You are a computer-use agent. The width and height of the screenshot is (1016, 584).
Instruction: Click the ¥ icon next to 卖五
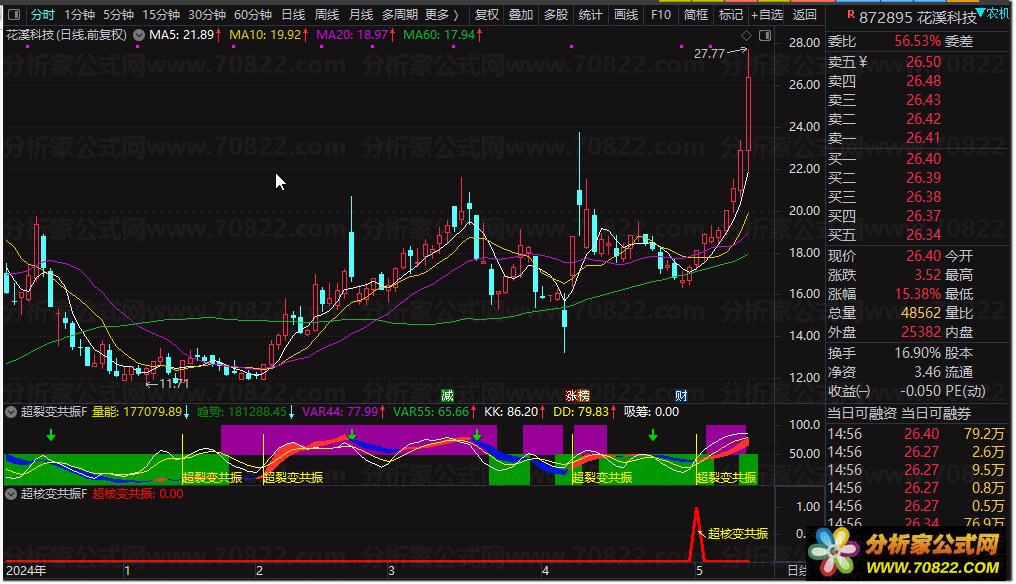[x=862, y=62]
